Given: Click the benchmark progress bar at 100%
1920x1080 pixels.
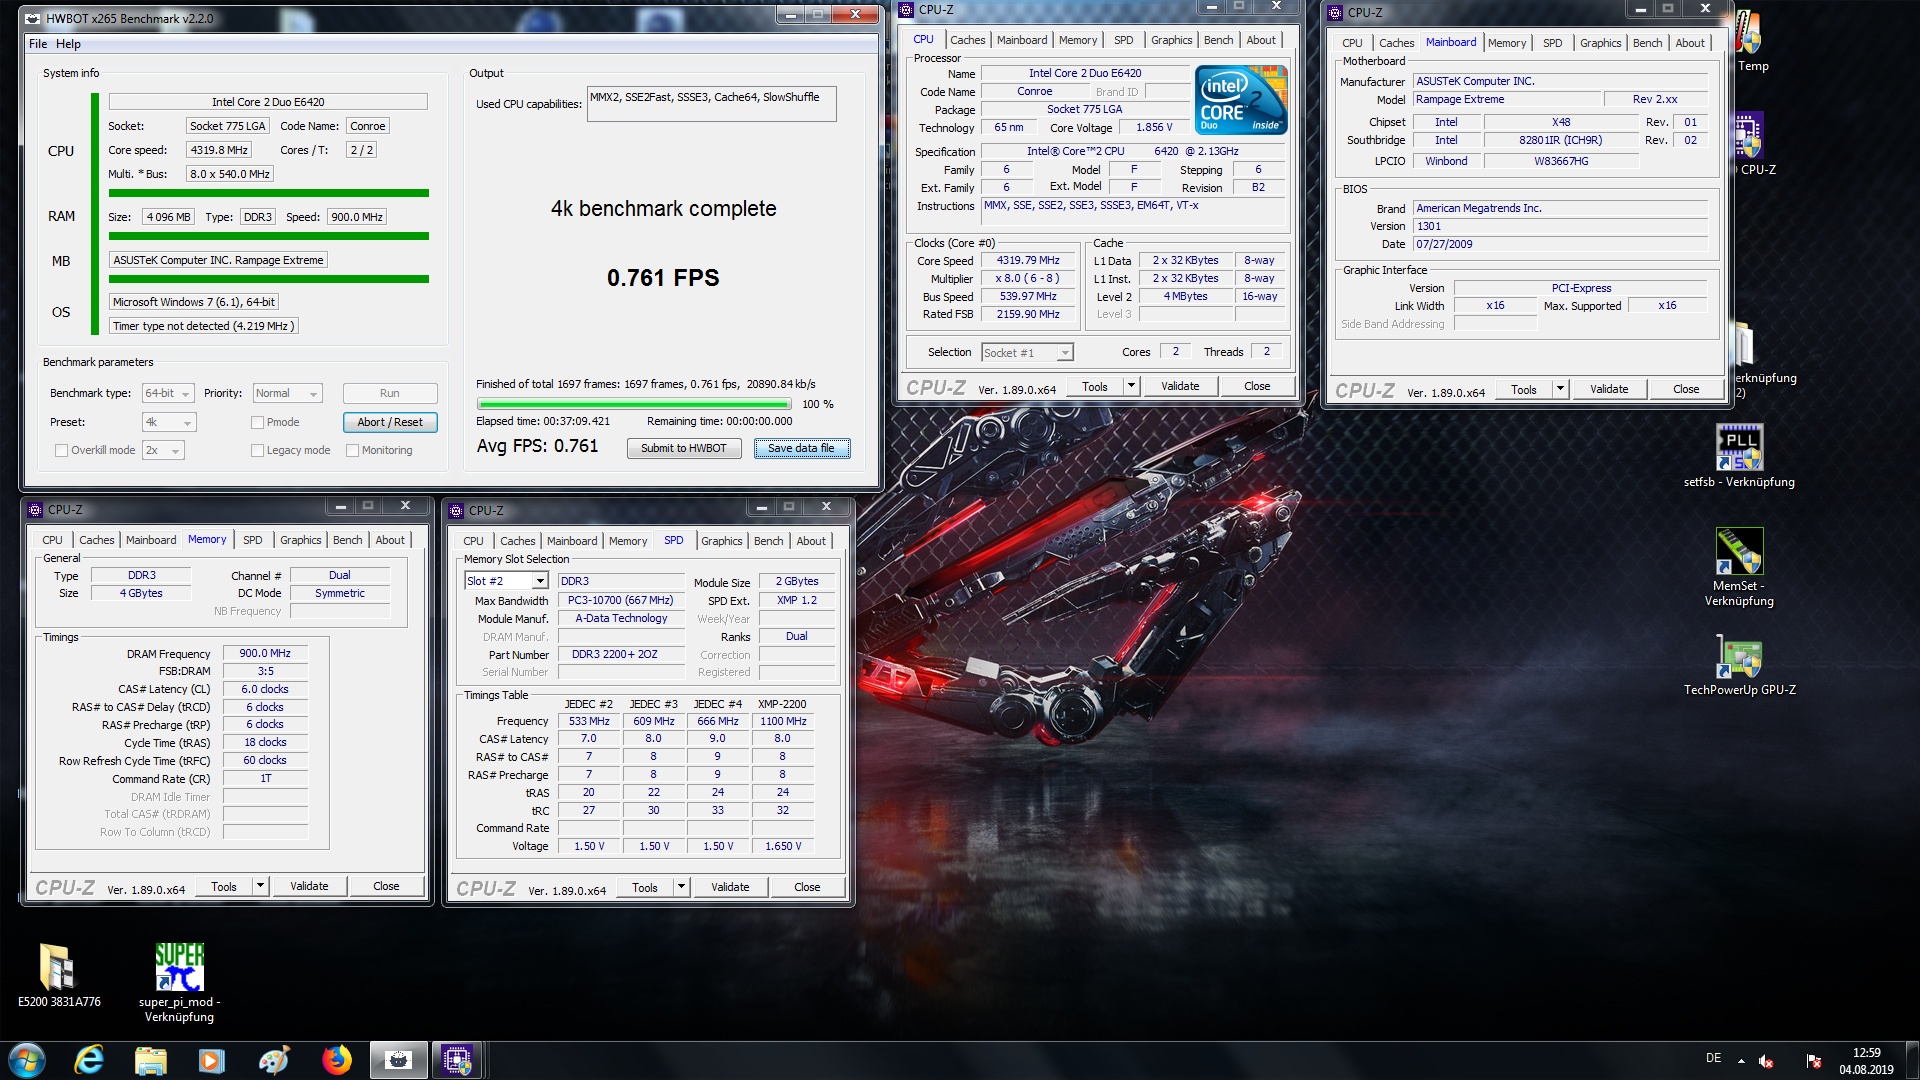Looking at the screenshot, I should (634, 405).
